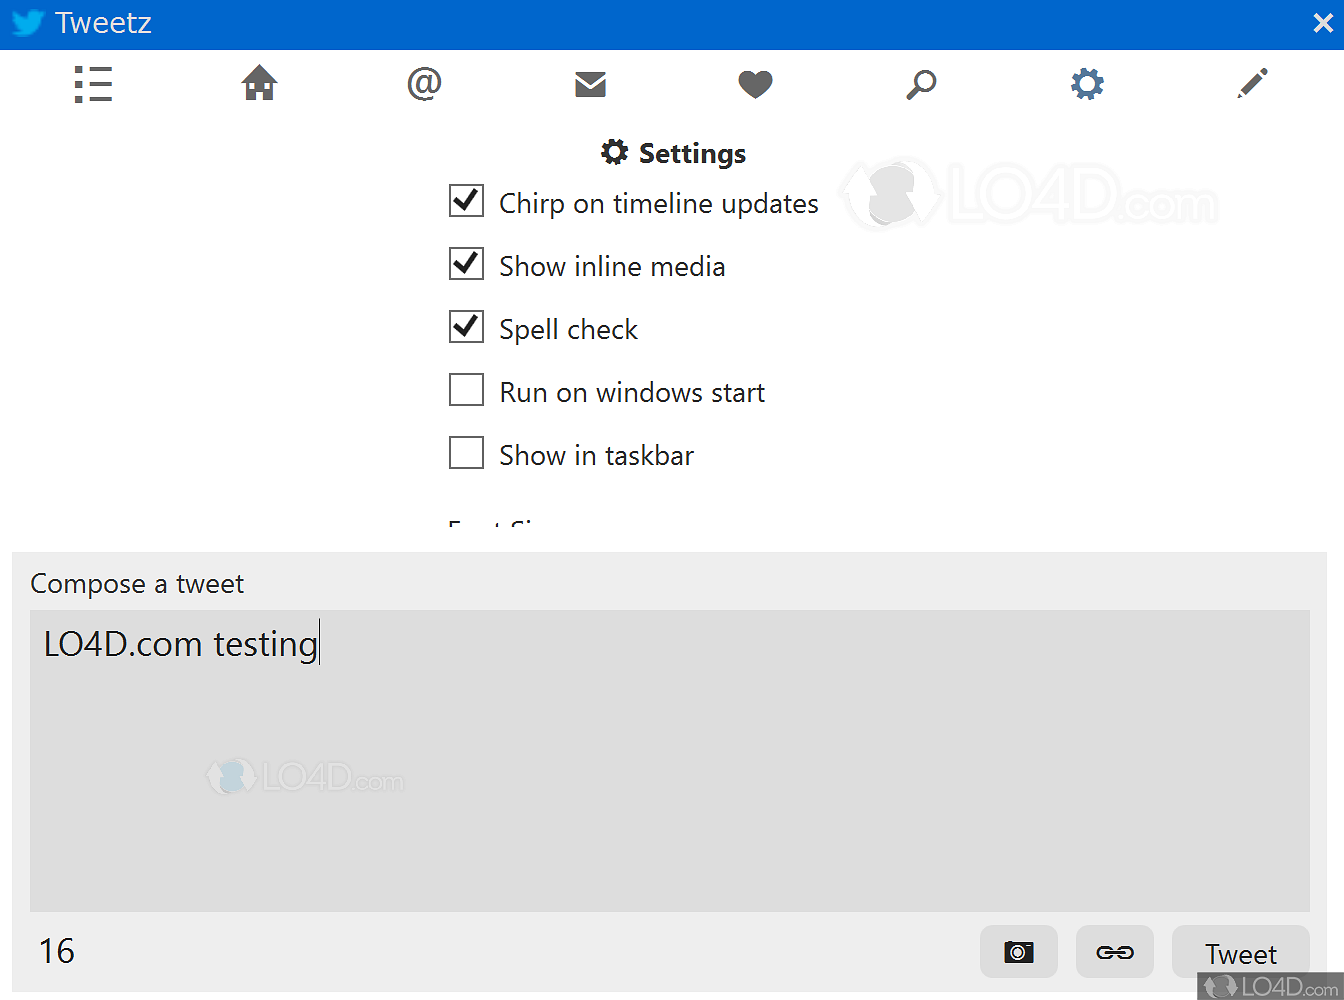Image resolution: width=1344 pixels, height=1000 pixels.
Task: Enable Run on windows start
Action: [x=466, y=390]
